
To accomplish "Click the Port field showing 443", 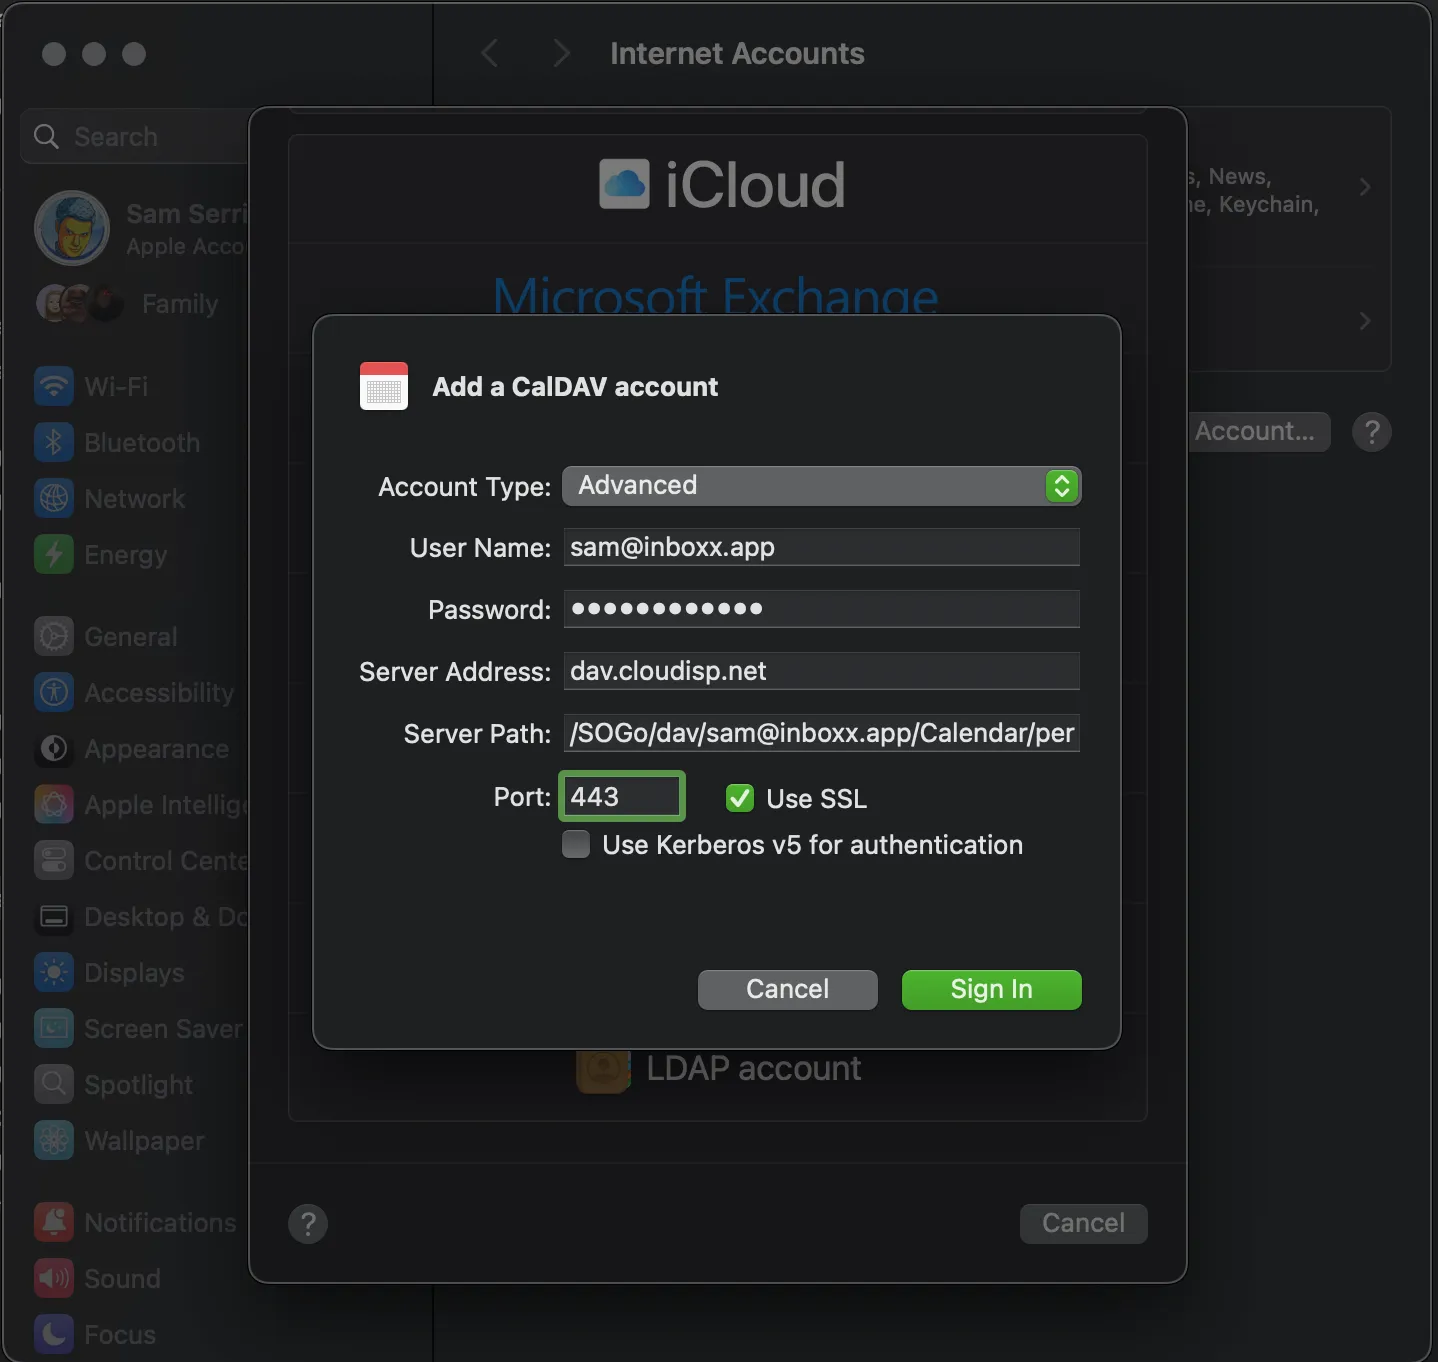I will (x=622, y=796).
